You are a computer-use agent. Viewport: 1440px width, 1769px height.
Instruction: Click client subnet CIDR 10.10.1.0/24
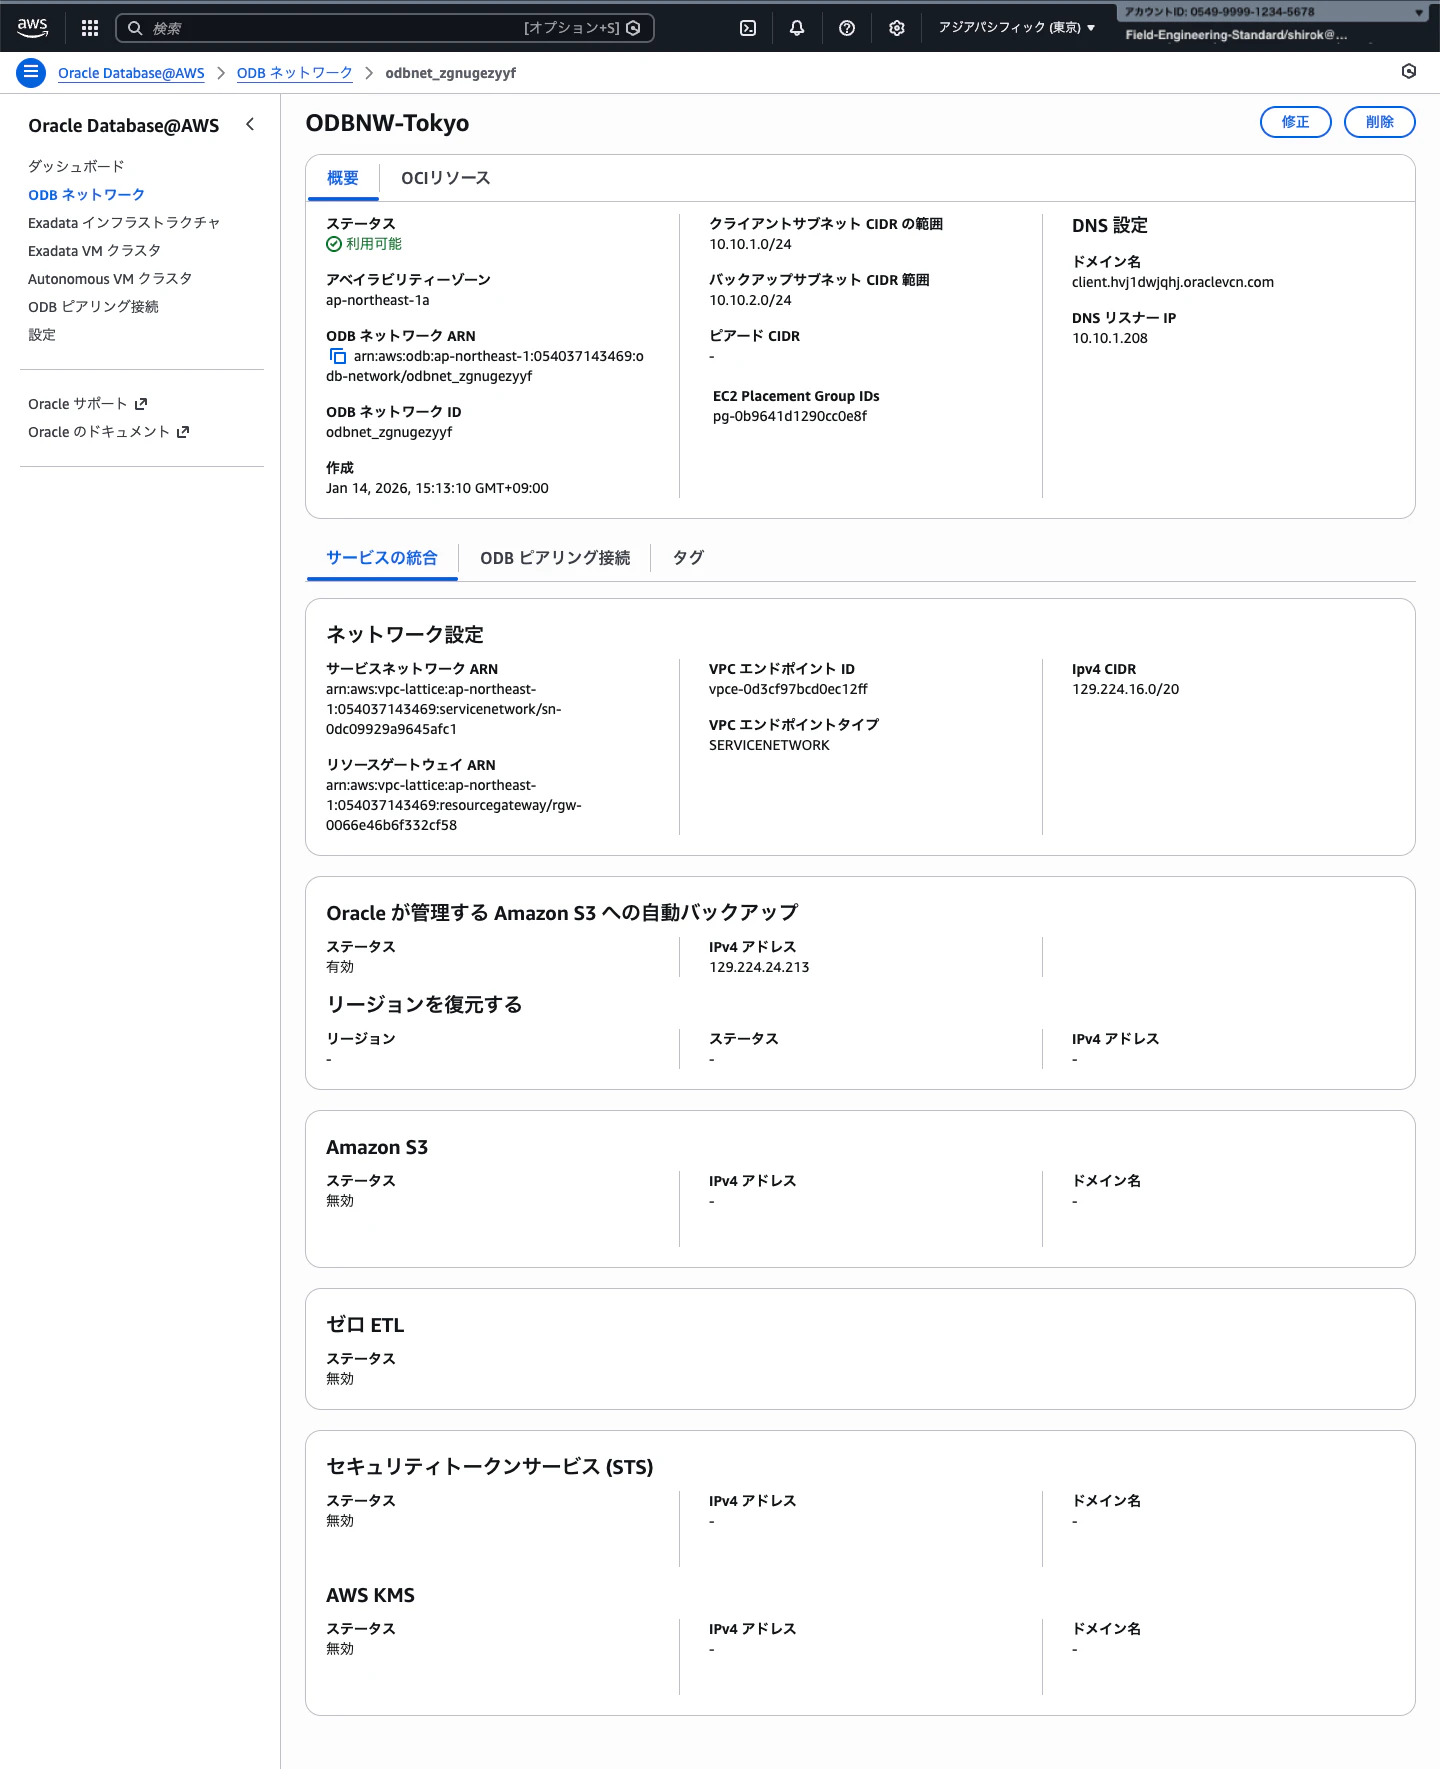coord(750,244)
